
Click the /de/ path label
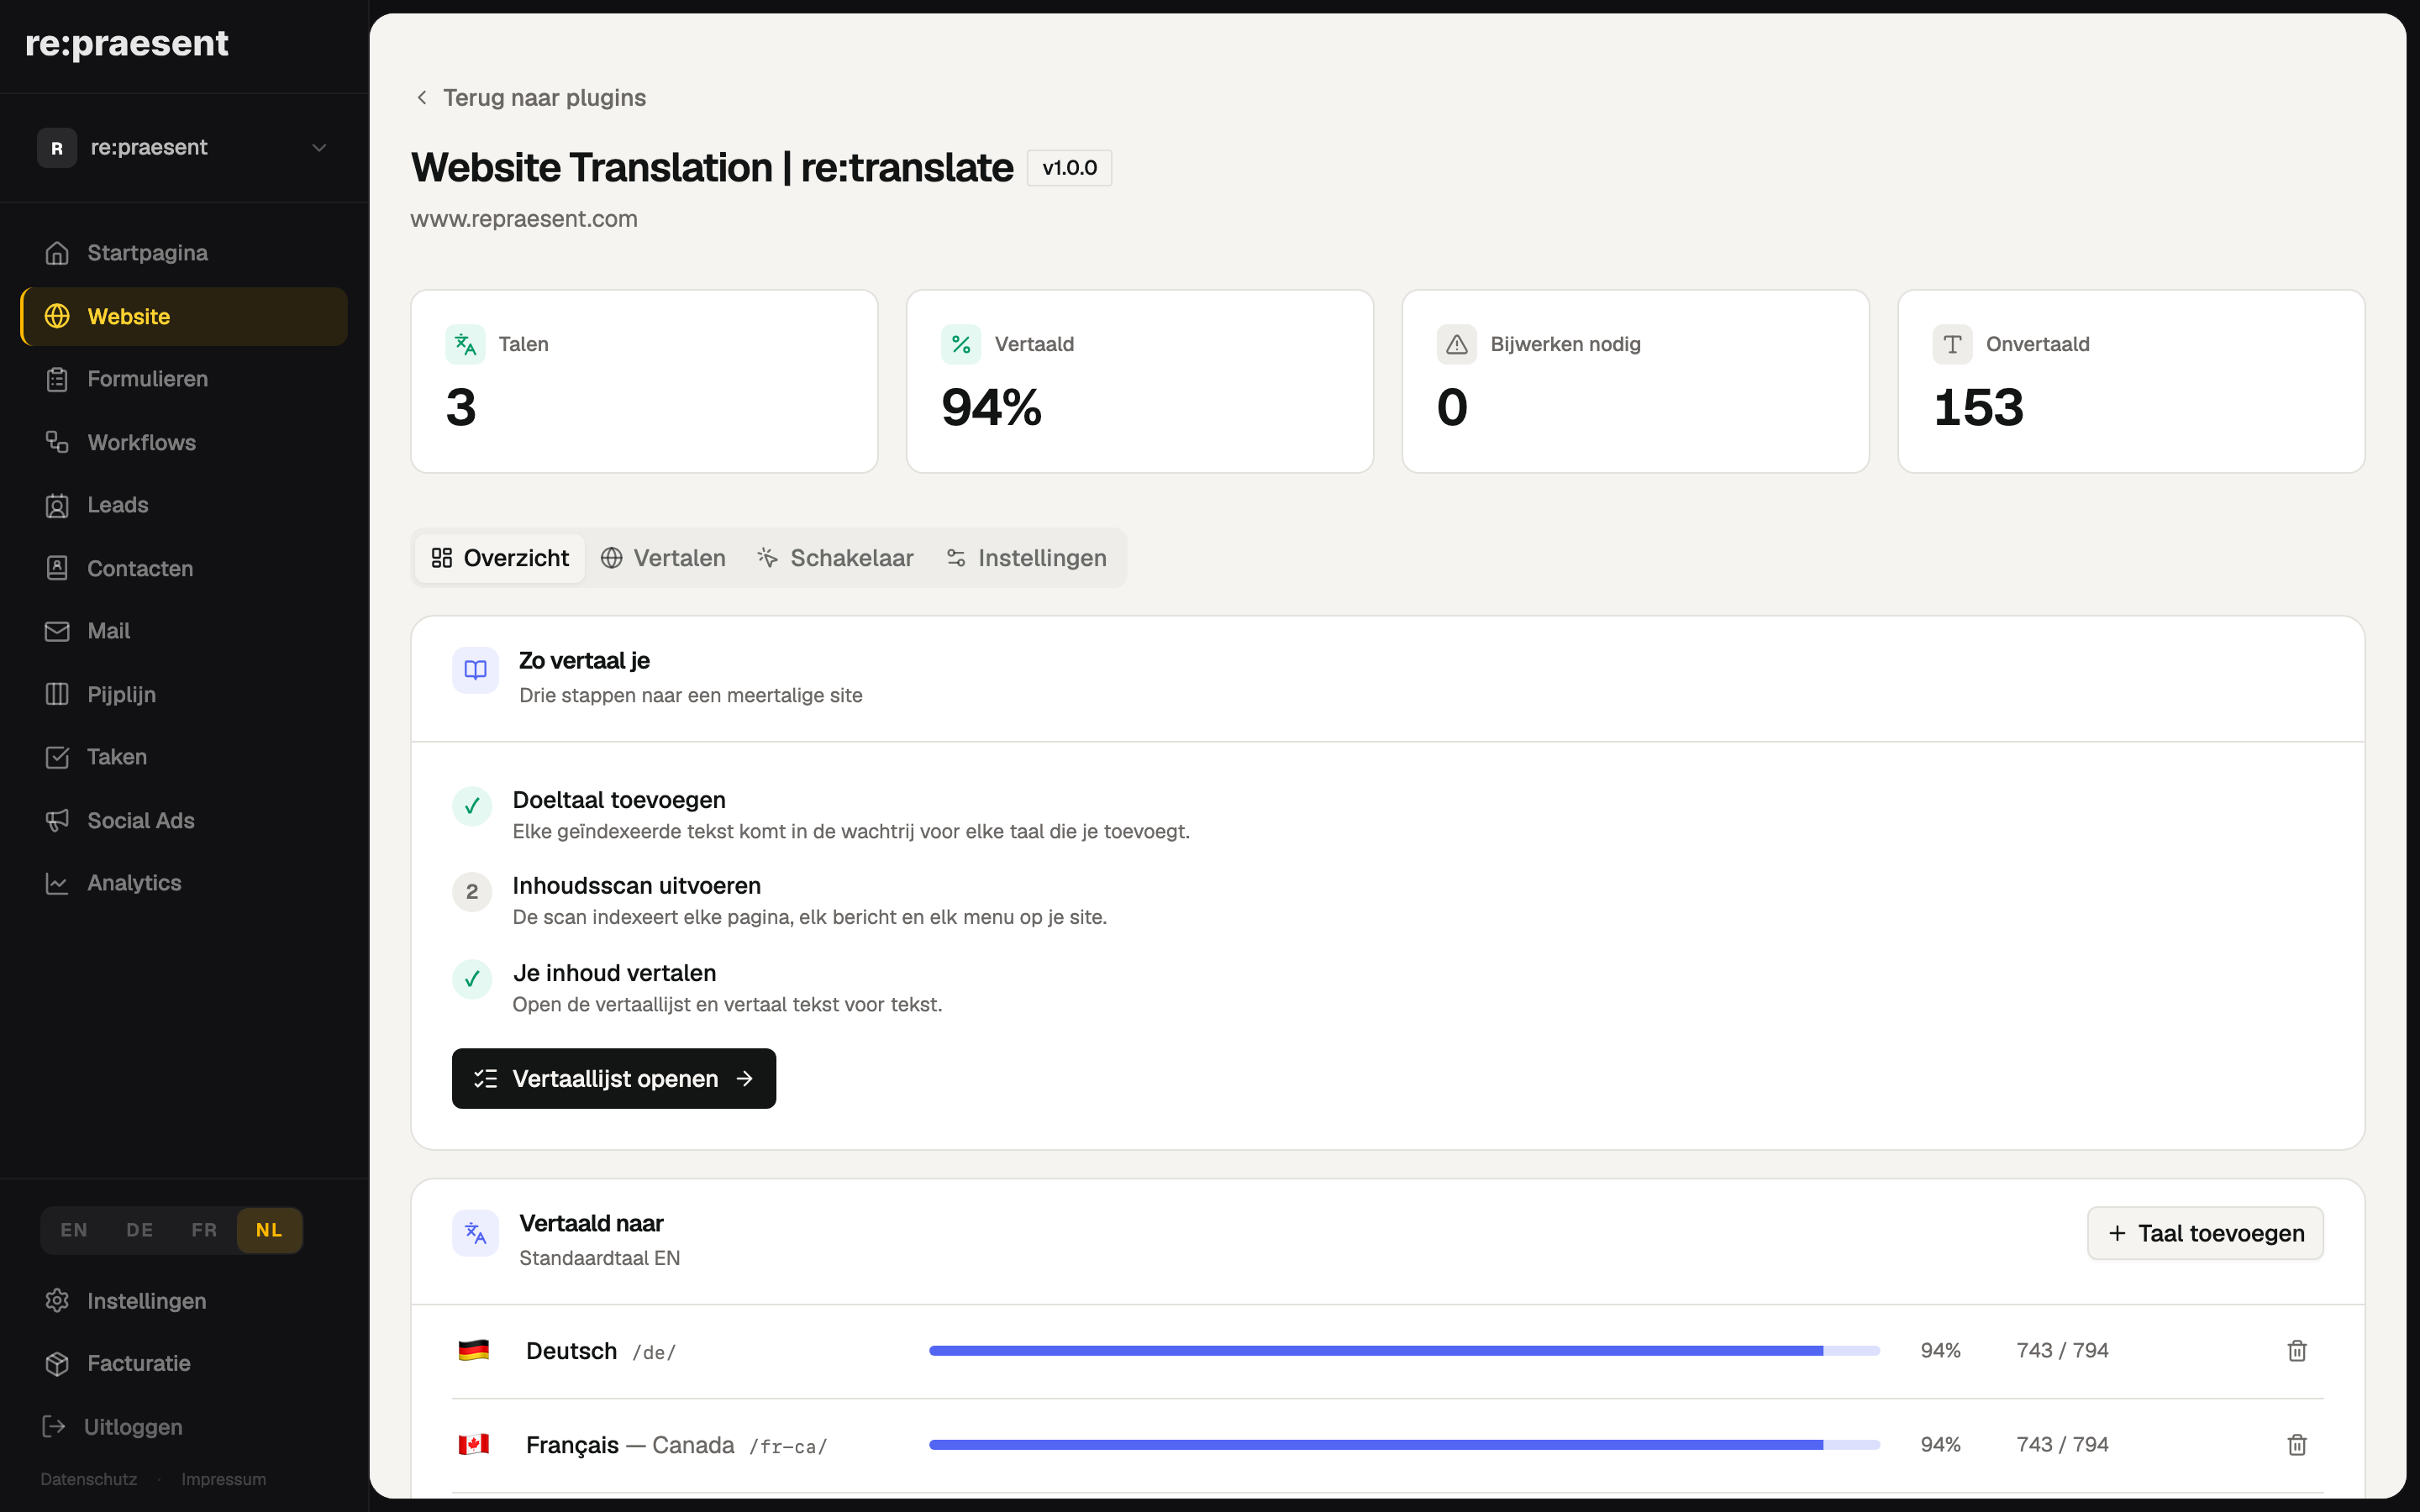654,1353
